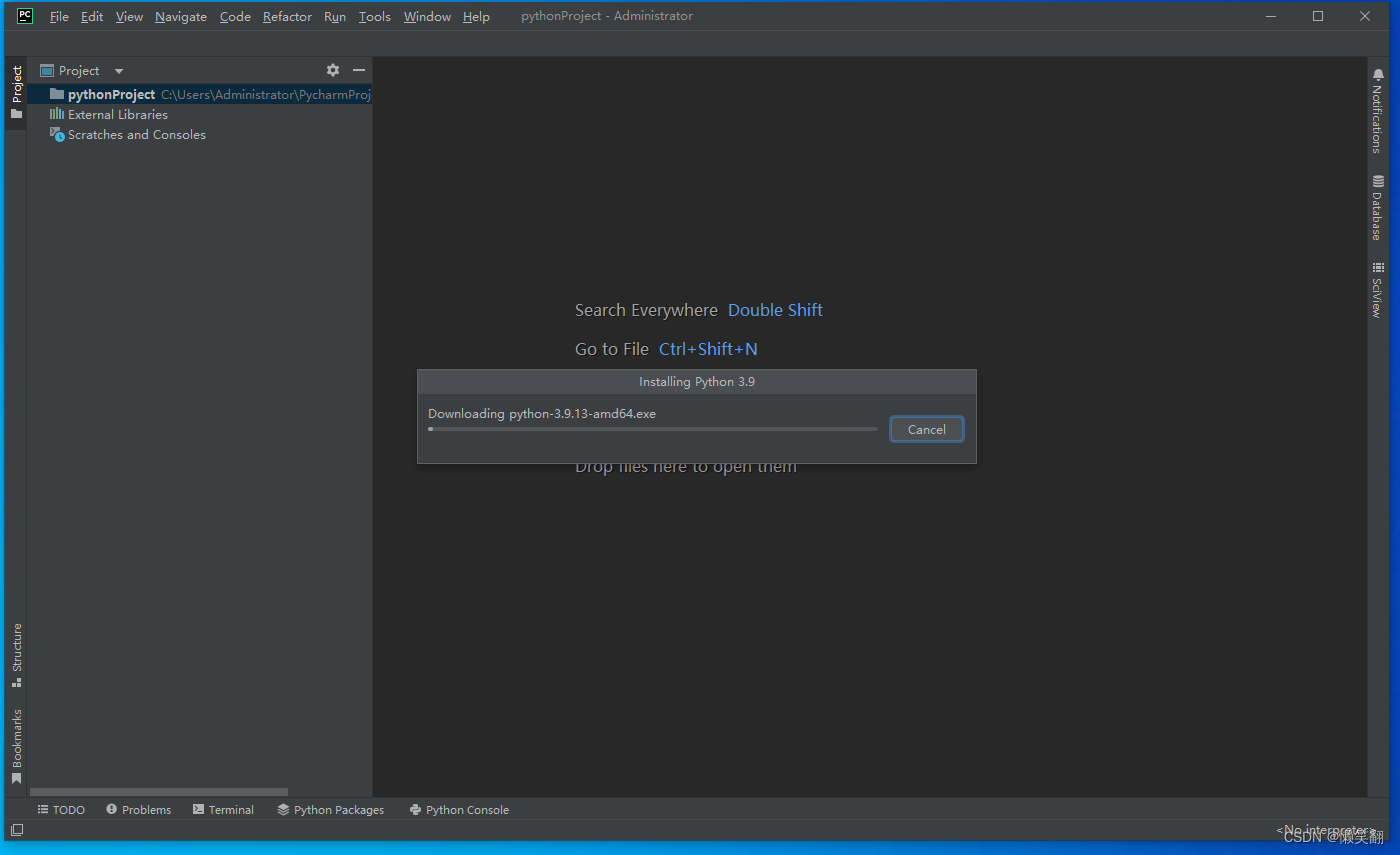Open the Help menu
Screen dimensions: 1400x855
[x=476, y=16]
